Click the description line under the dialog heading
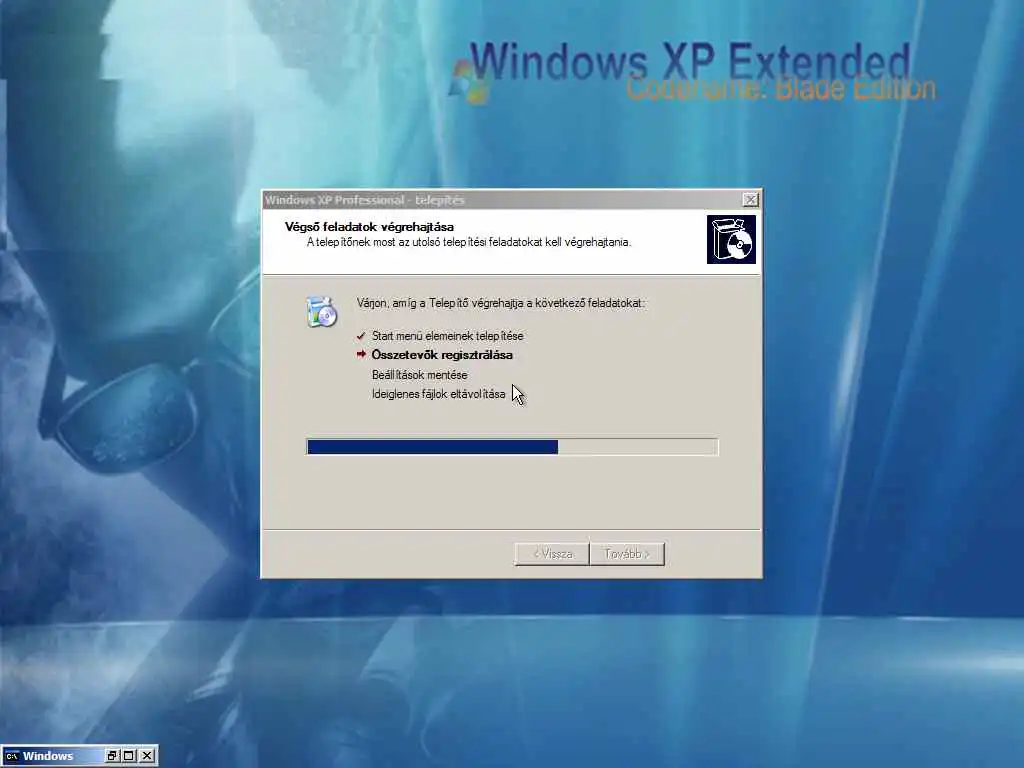The height and width of the screenshot is (768, 1024). click(469, 242)
